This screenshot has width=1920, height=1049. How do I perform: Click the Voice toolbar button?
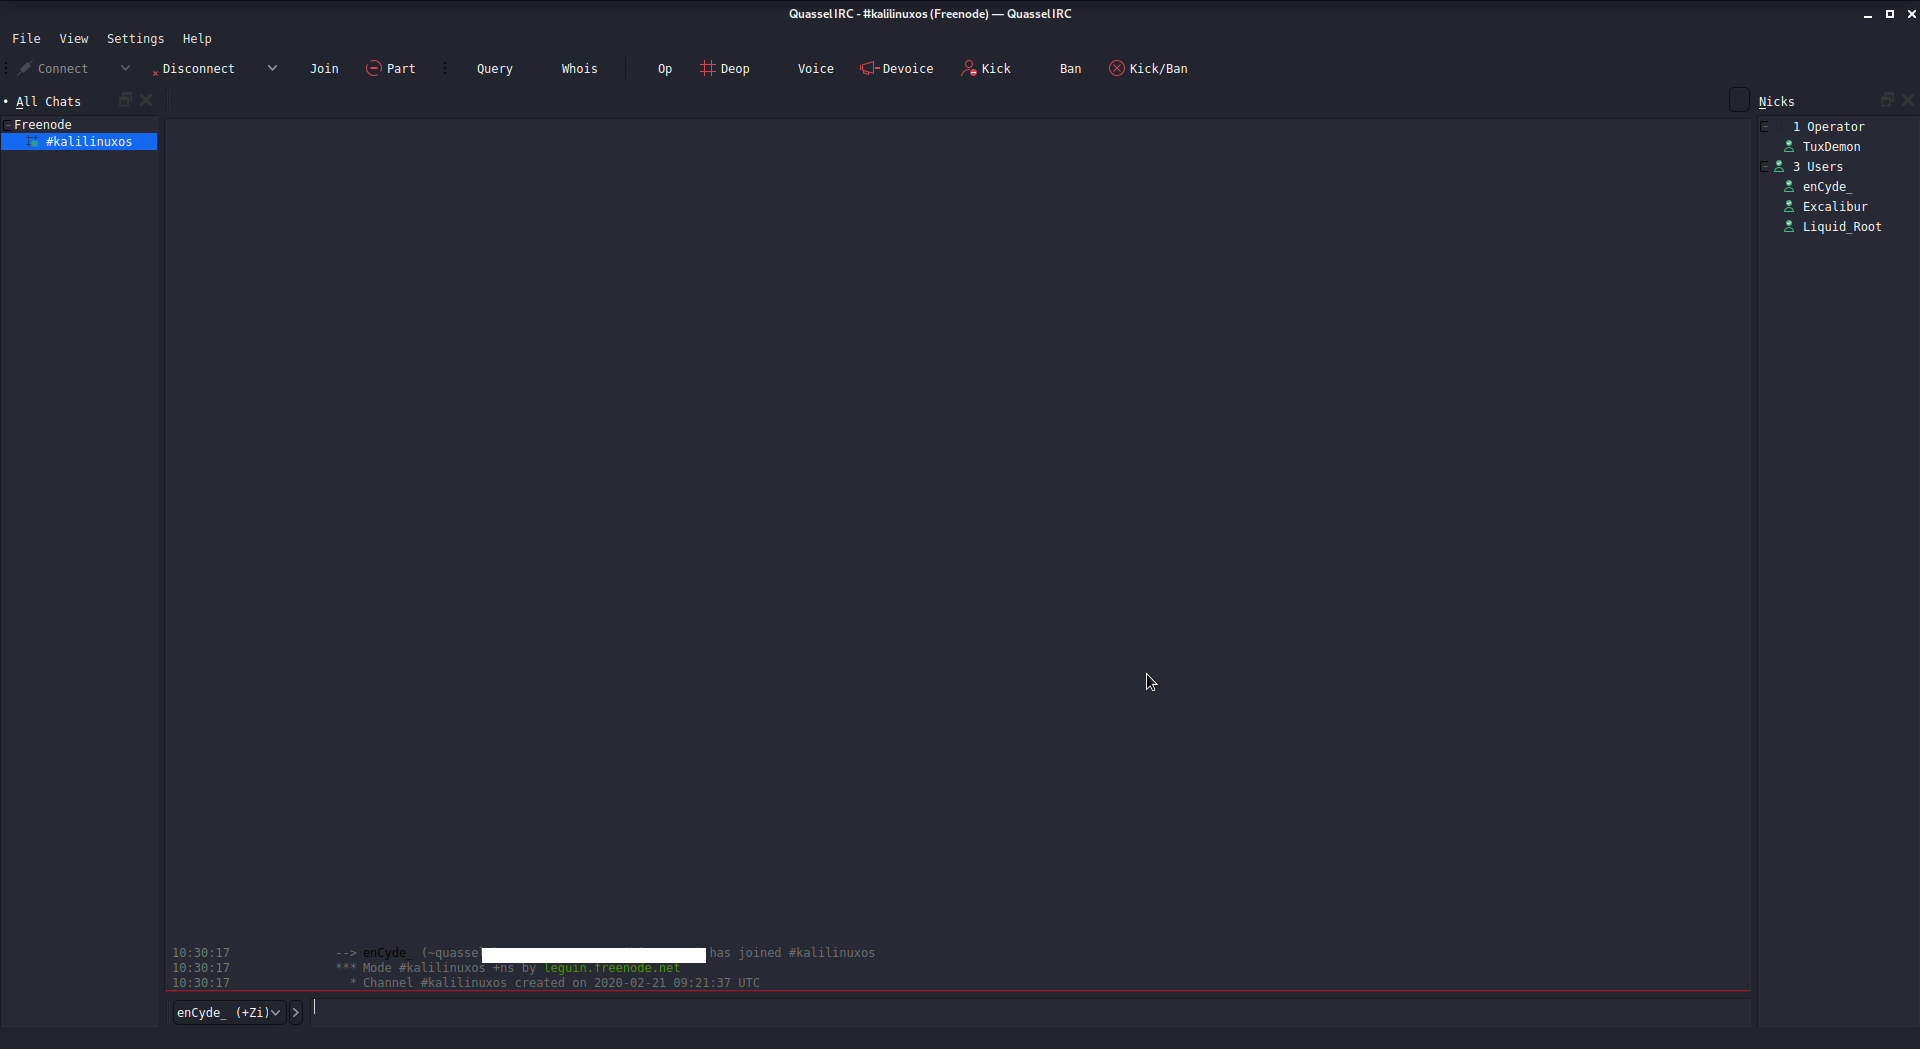click(x=815, y=69)
